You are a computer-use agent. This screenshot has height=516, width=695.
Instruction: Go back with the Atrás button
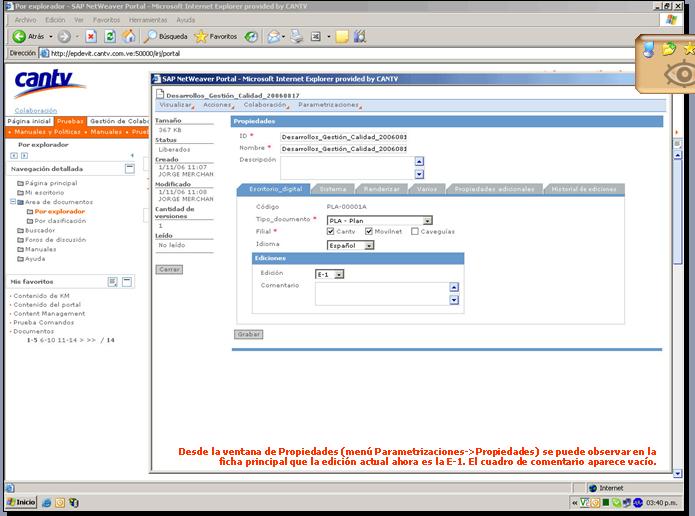click(27, 36)
